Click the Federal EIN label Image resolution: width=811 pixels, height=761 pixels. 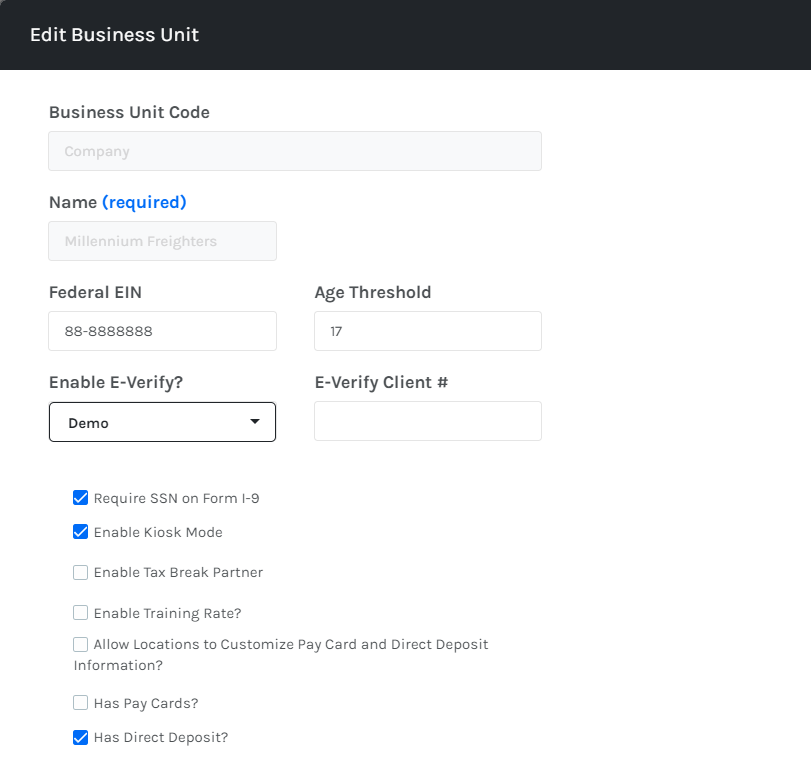coord(95,292)
